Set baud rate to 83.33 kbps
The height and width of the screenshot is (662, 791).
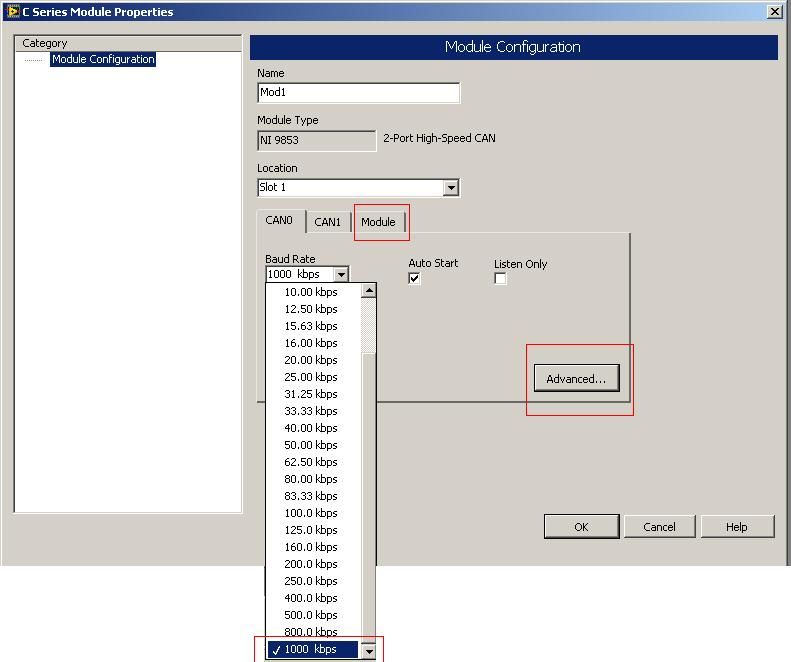point(313,496)
